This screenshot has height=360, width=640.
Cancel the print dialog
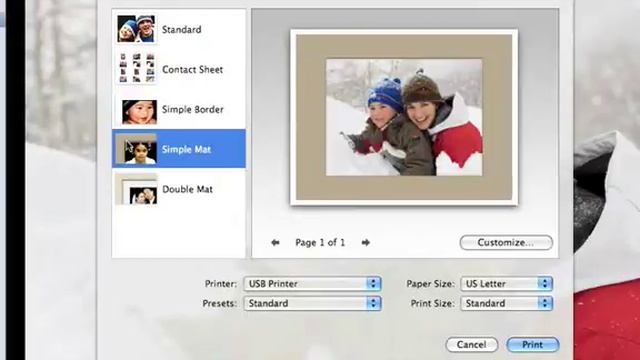(471, 344)
